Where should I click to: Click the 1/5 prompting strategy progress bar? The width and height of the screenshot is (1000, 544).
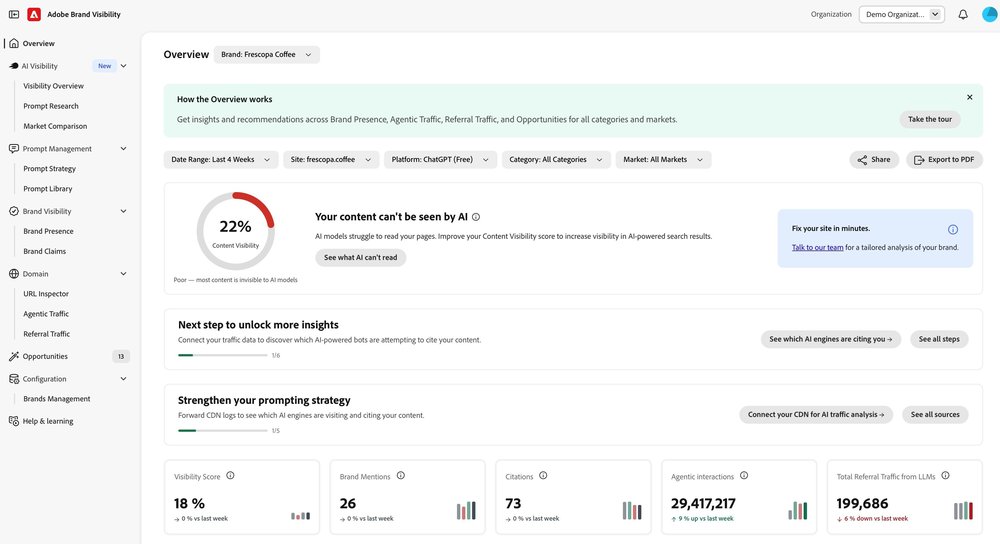[x=223, y=430]
